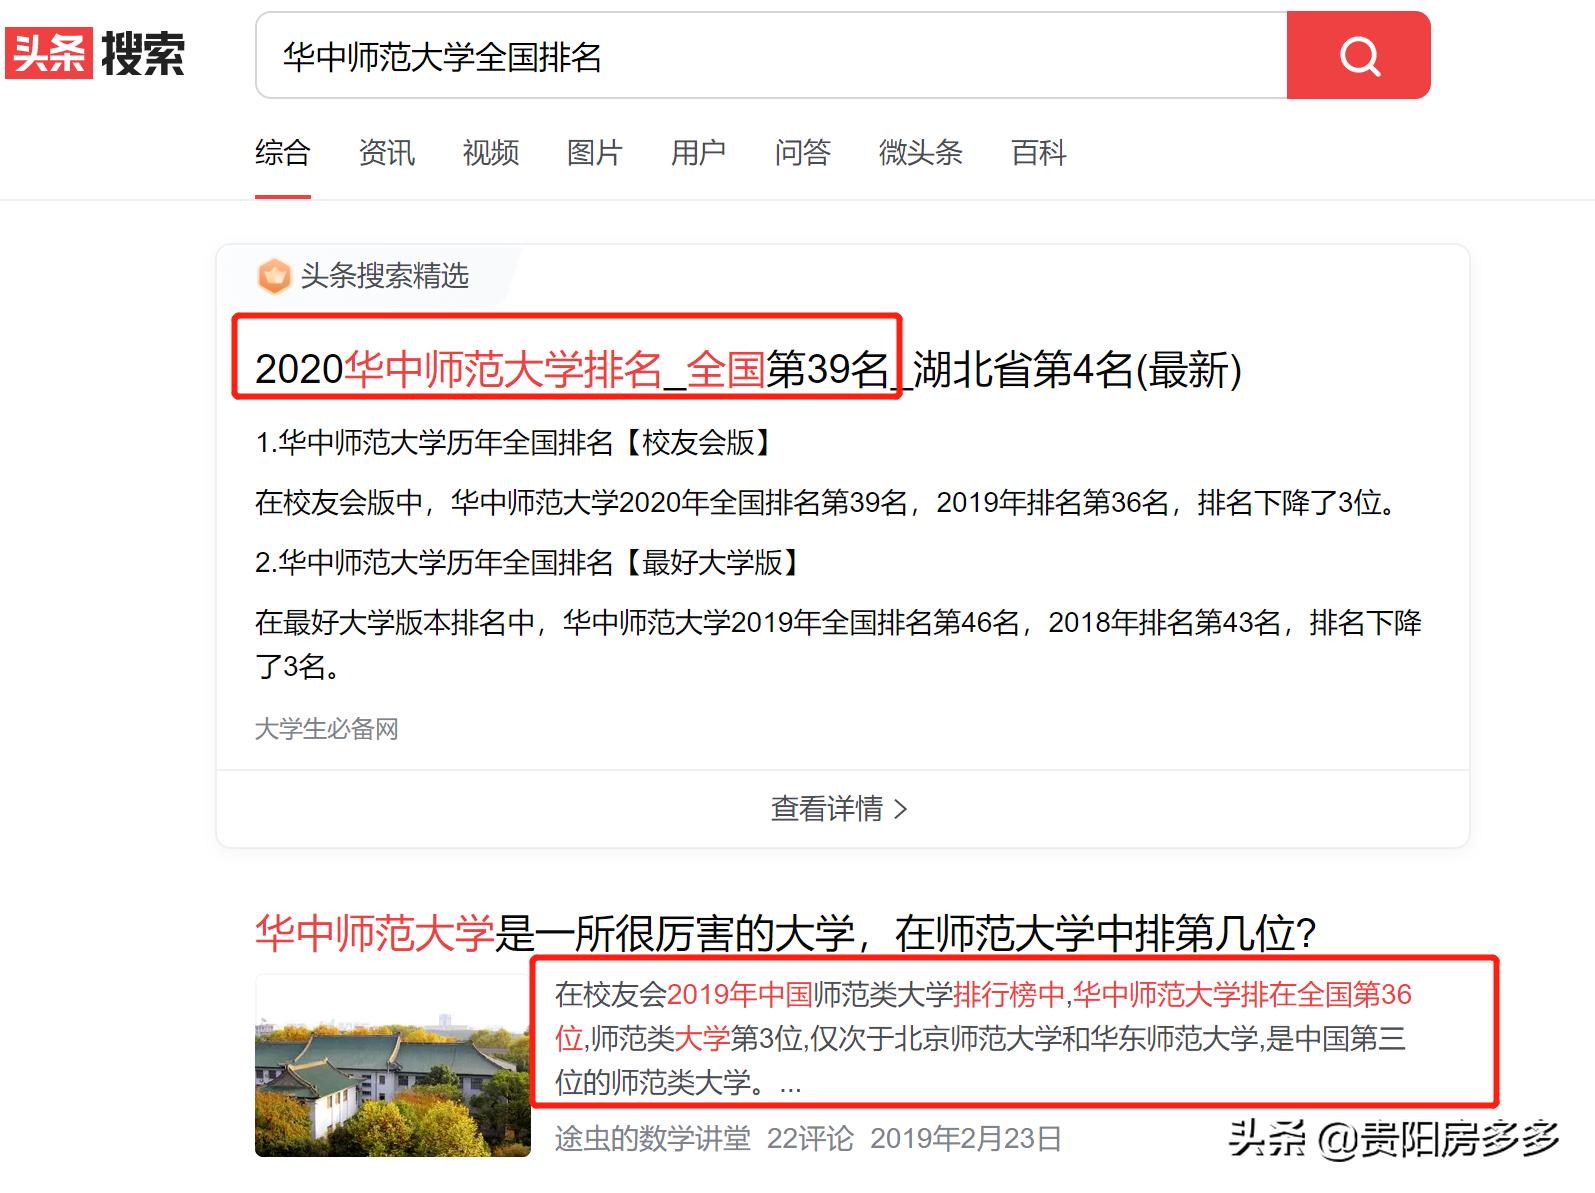Click text 2.华中师范大学历年全国排名【最好大学版】
Viewport: 1595px width, 1193px height.
[x=531, y=562]
